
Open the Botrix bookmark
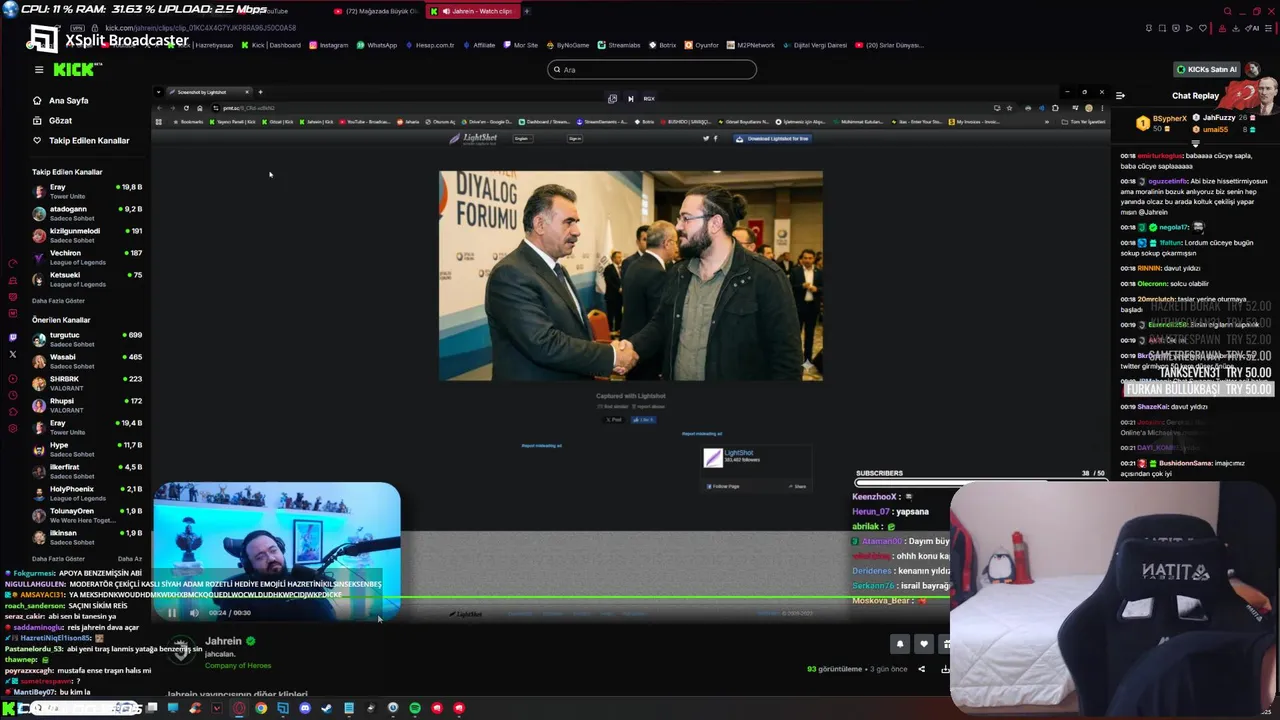662,45
